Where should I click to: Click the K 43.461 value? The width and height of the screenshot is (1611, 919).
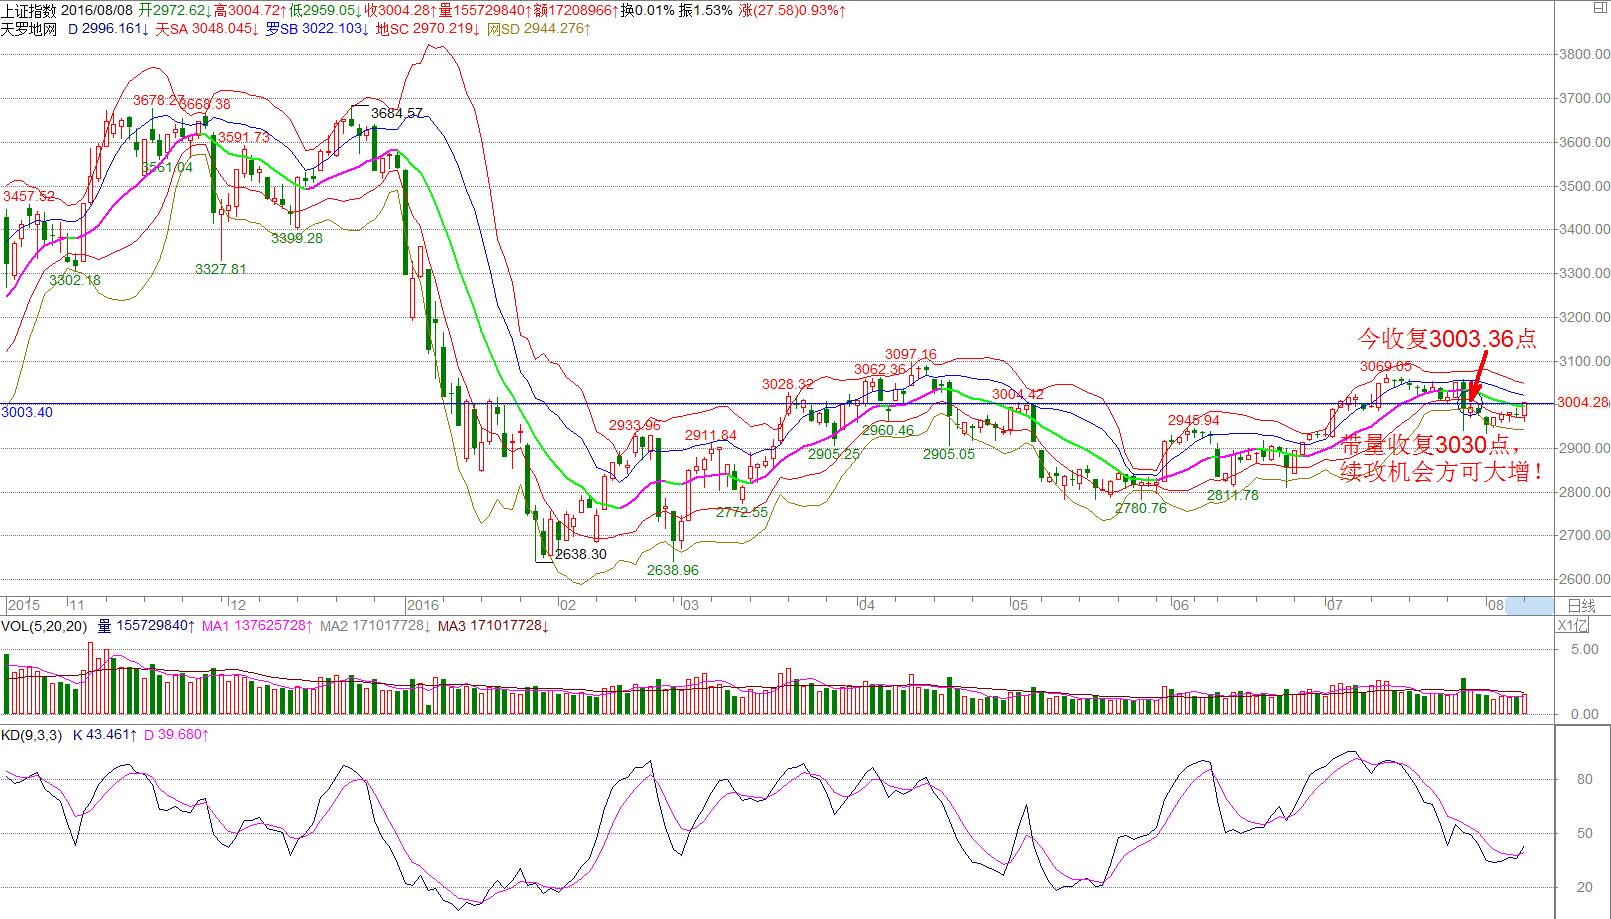tap(105, 735)
